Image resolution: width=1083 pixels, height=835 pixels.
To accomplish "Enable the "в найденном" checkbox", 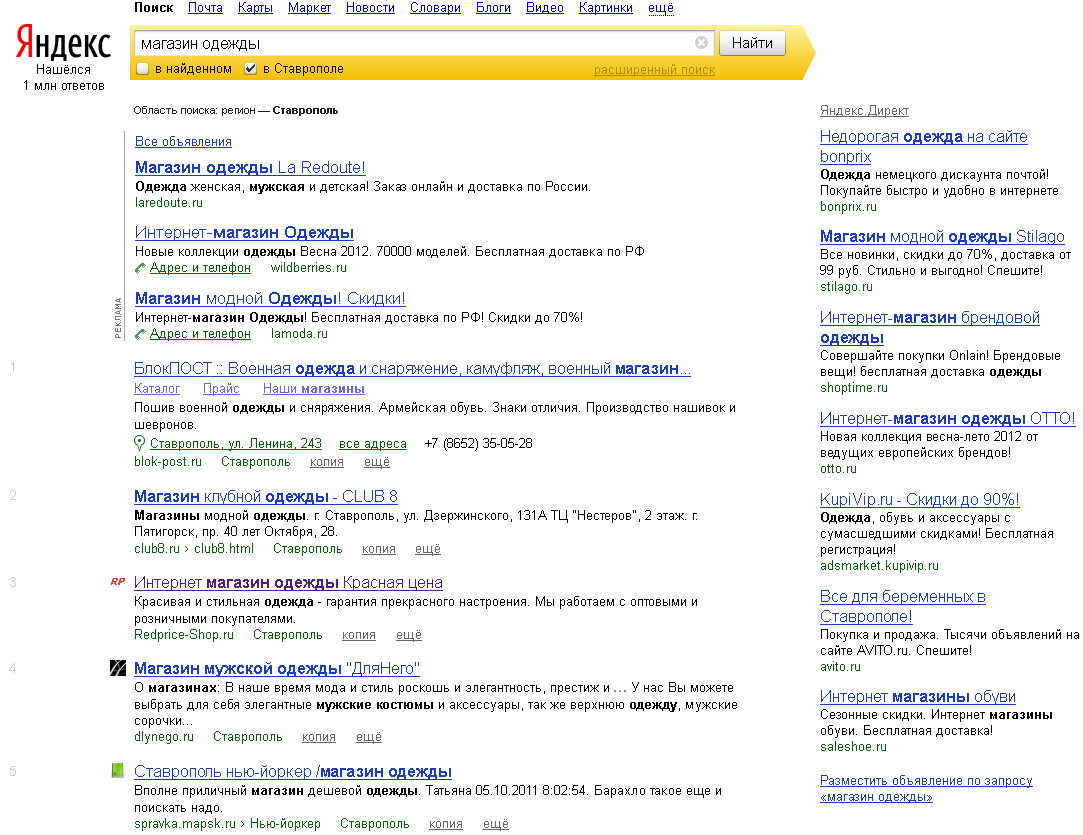I will pos(143,69).
